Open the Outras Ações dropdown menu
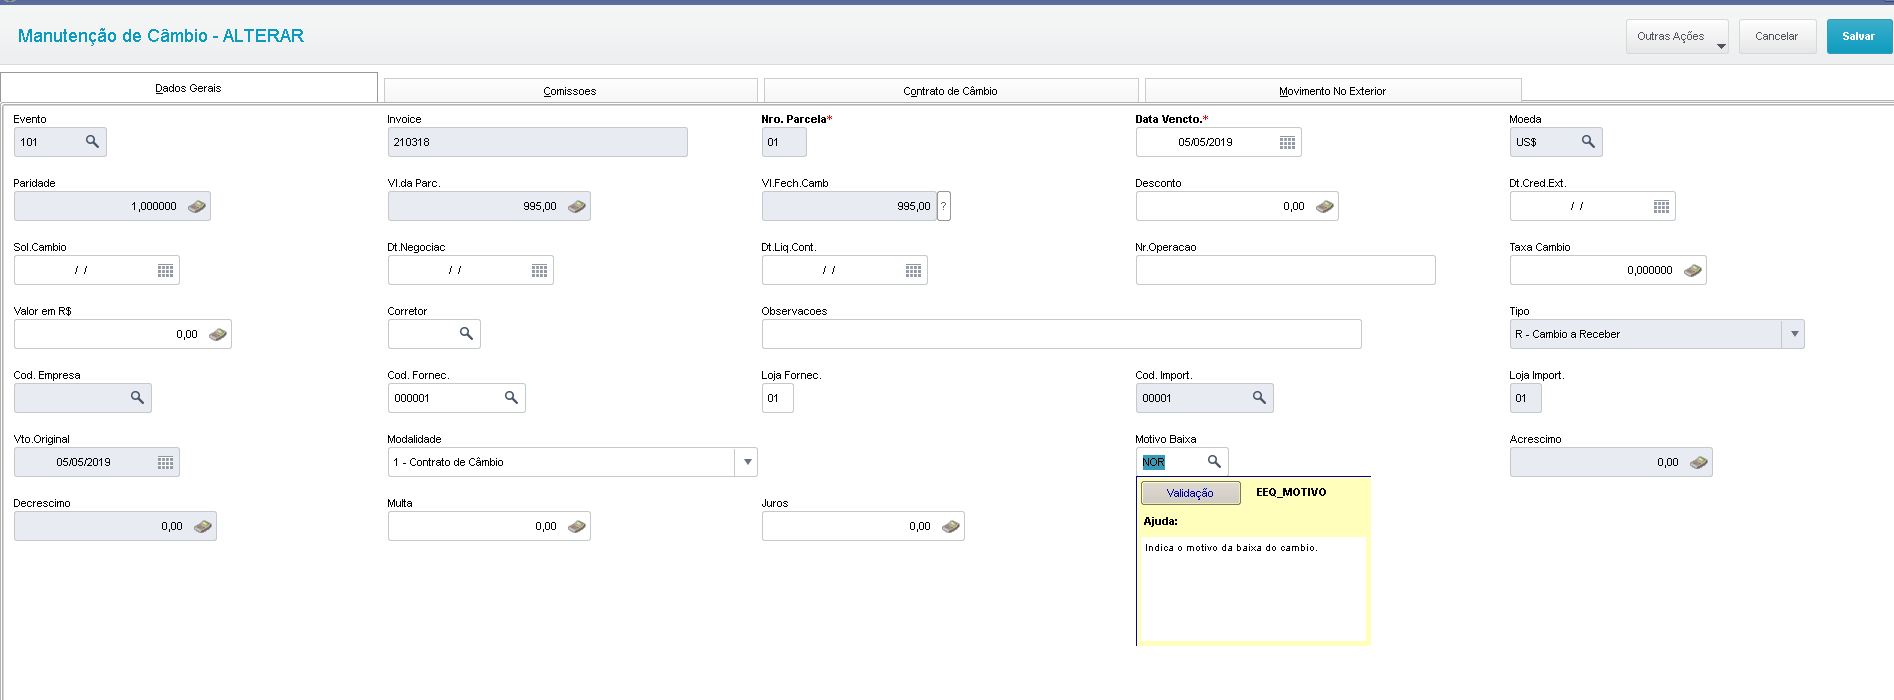Viewport: 1894px width, 700px height. (x=1677, y=37)
